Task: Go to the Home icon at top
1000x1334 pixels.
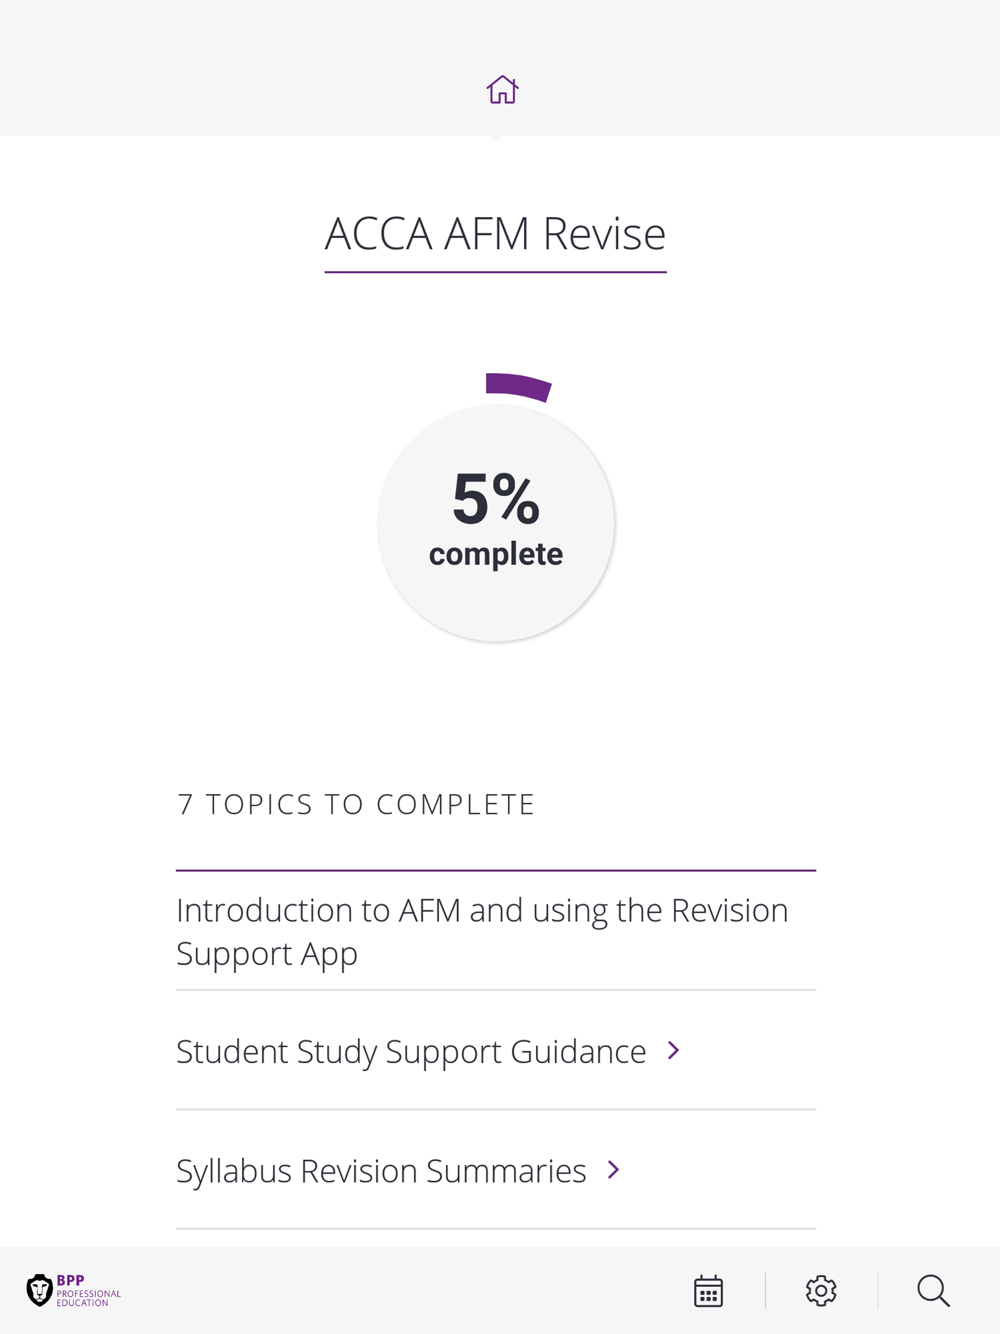Action: coord(502,90)
